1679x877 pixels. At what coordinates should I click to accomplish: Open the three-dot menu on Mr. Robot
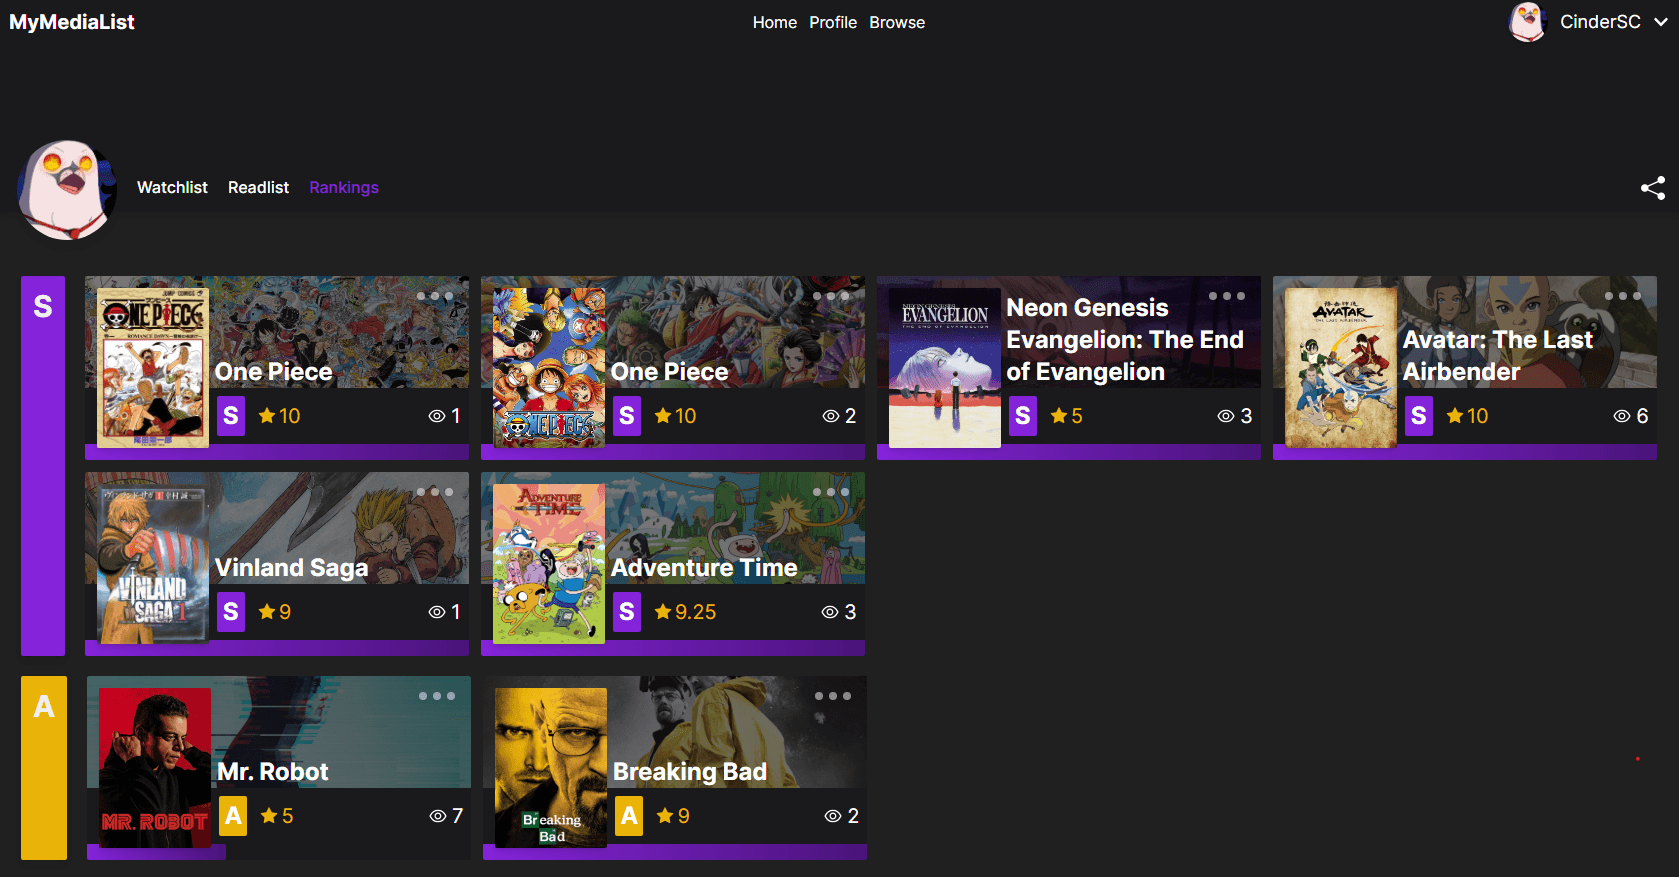[x=437, y=696]
